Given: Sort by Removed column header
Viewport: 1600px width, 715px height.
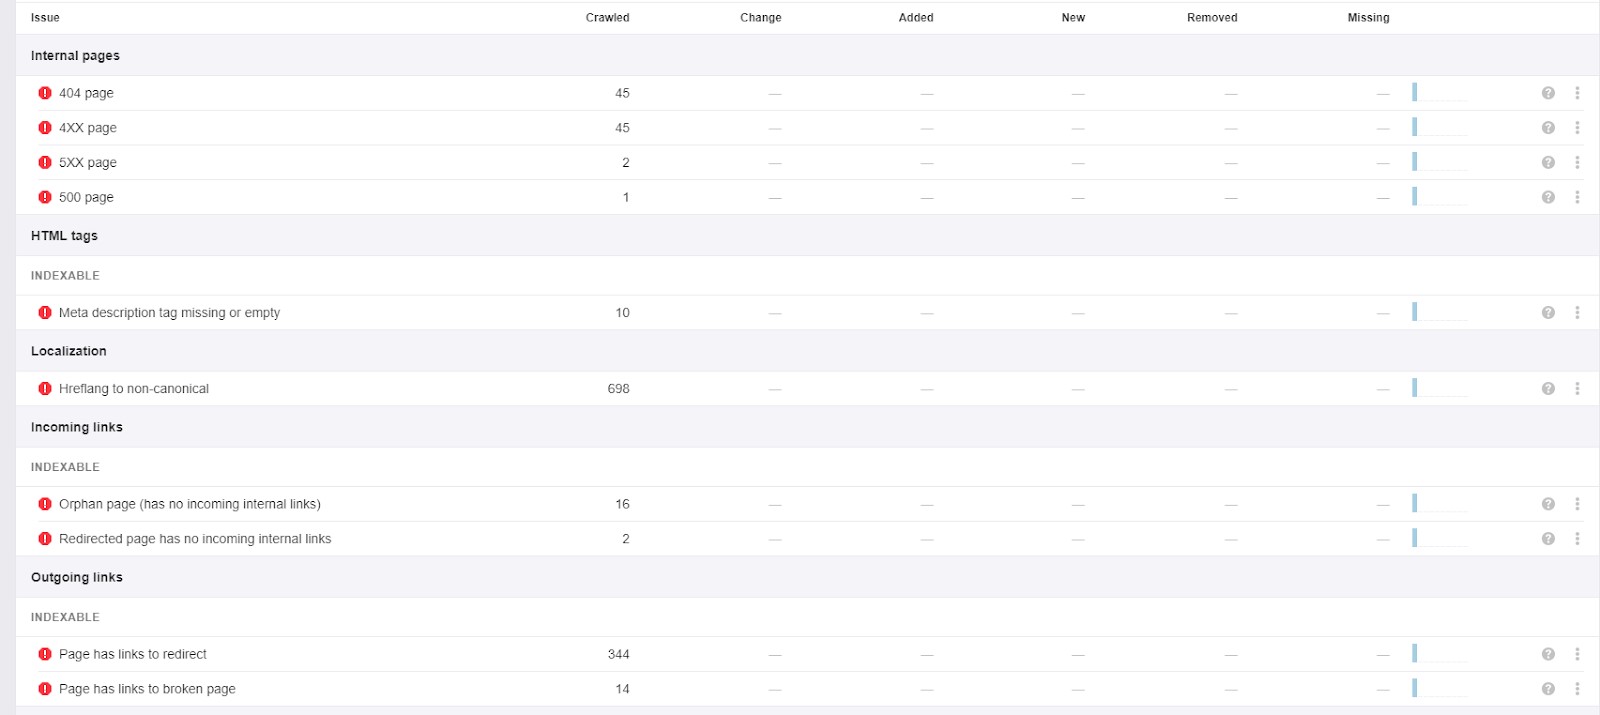Looking at the screenshot, I should 1212,18.
